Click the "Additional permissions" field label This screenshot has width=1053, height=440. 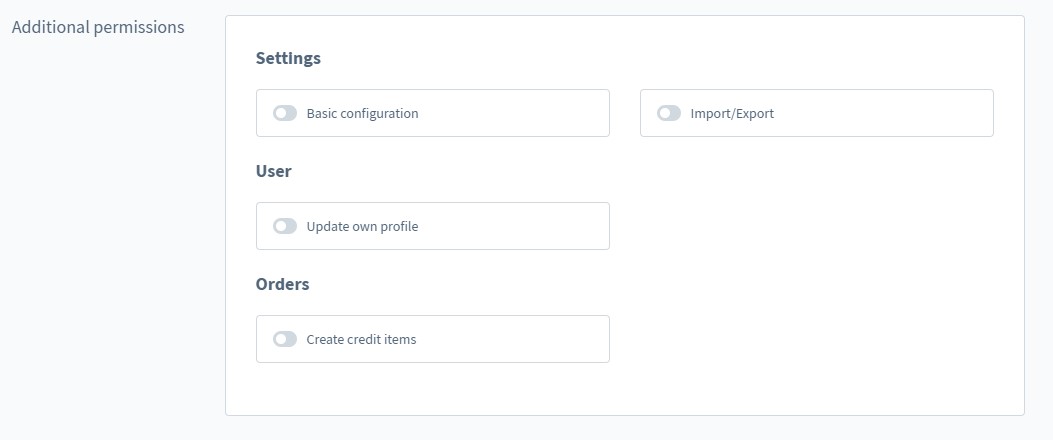[98, 28]
